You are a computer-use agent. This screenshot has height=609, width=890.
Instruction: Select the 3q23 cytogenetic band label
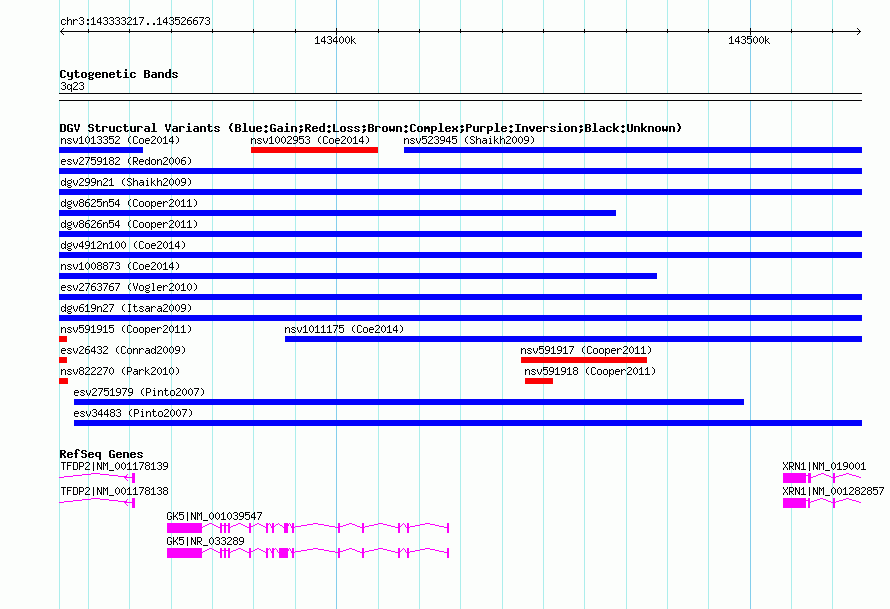click(72, 87)
